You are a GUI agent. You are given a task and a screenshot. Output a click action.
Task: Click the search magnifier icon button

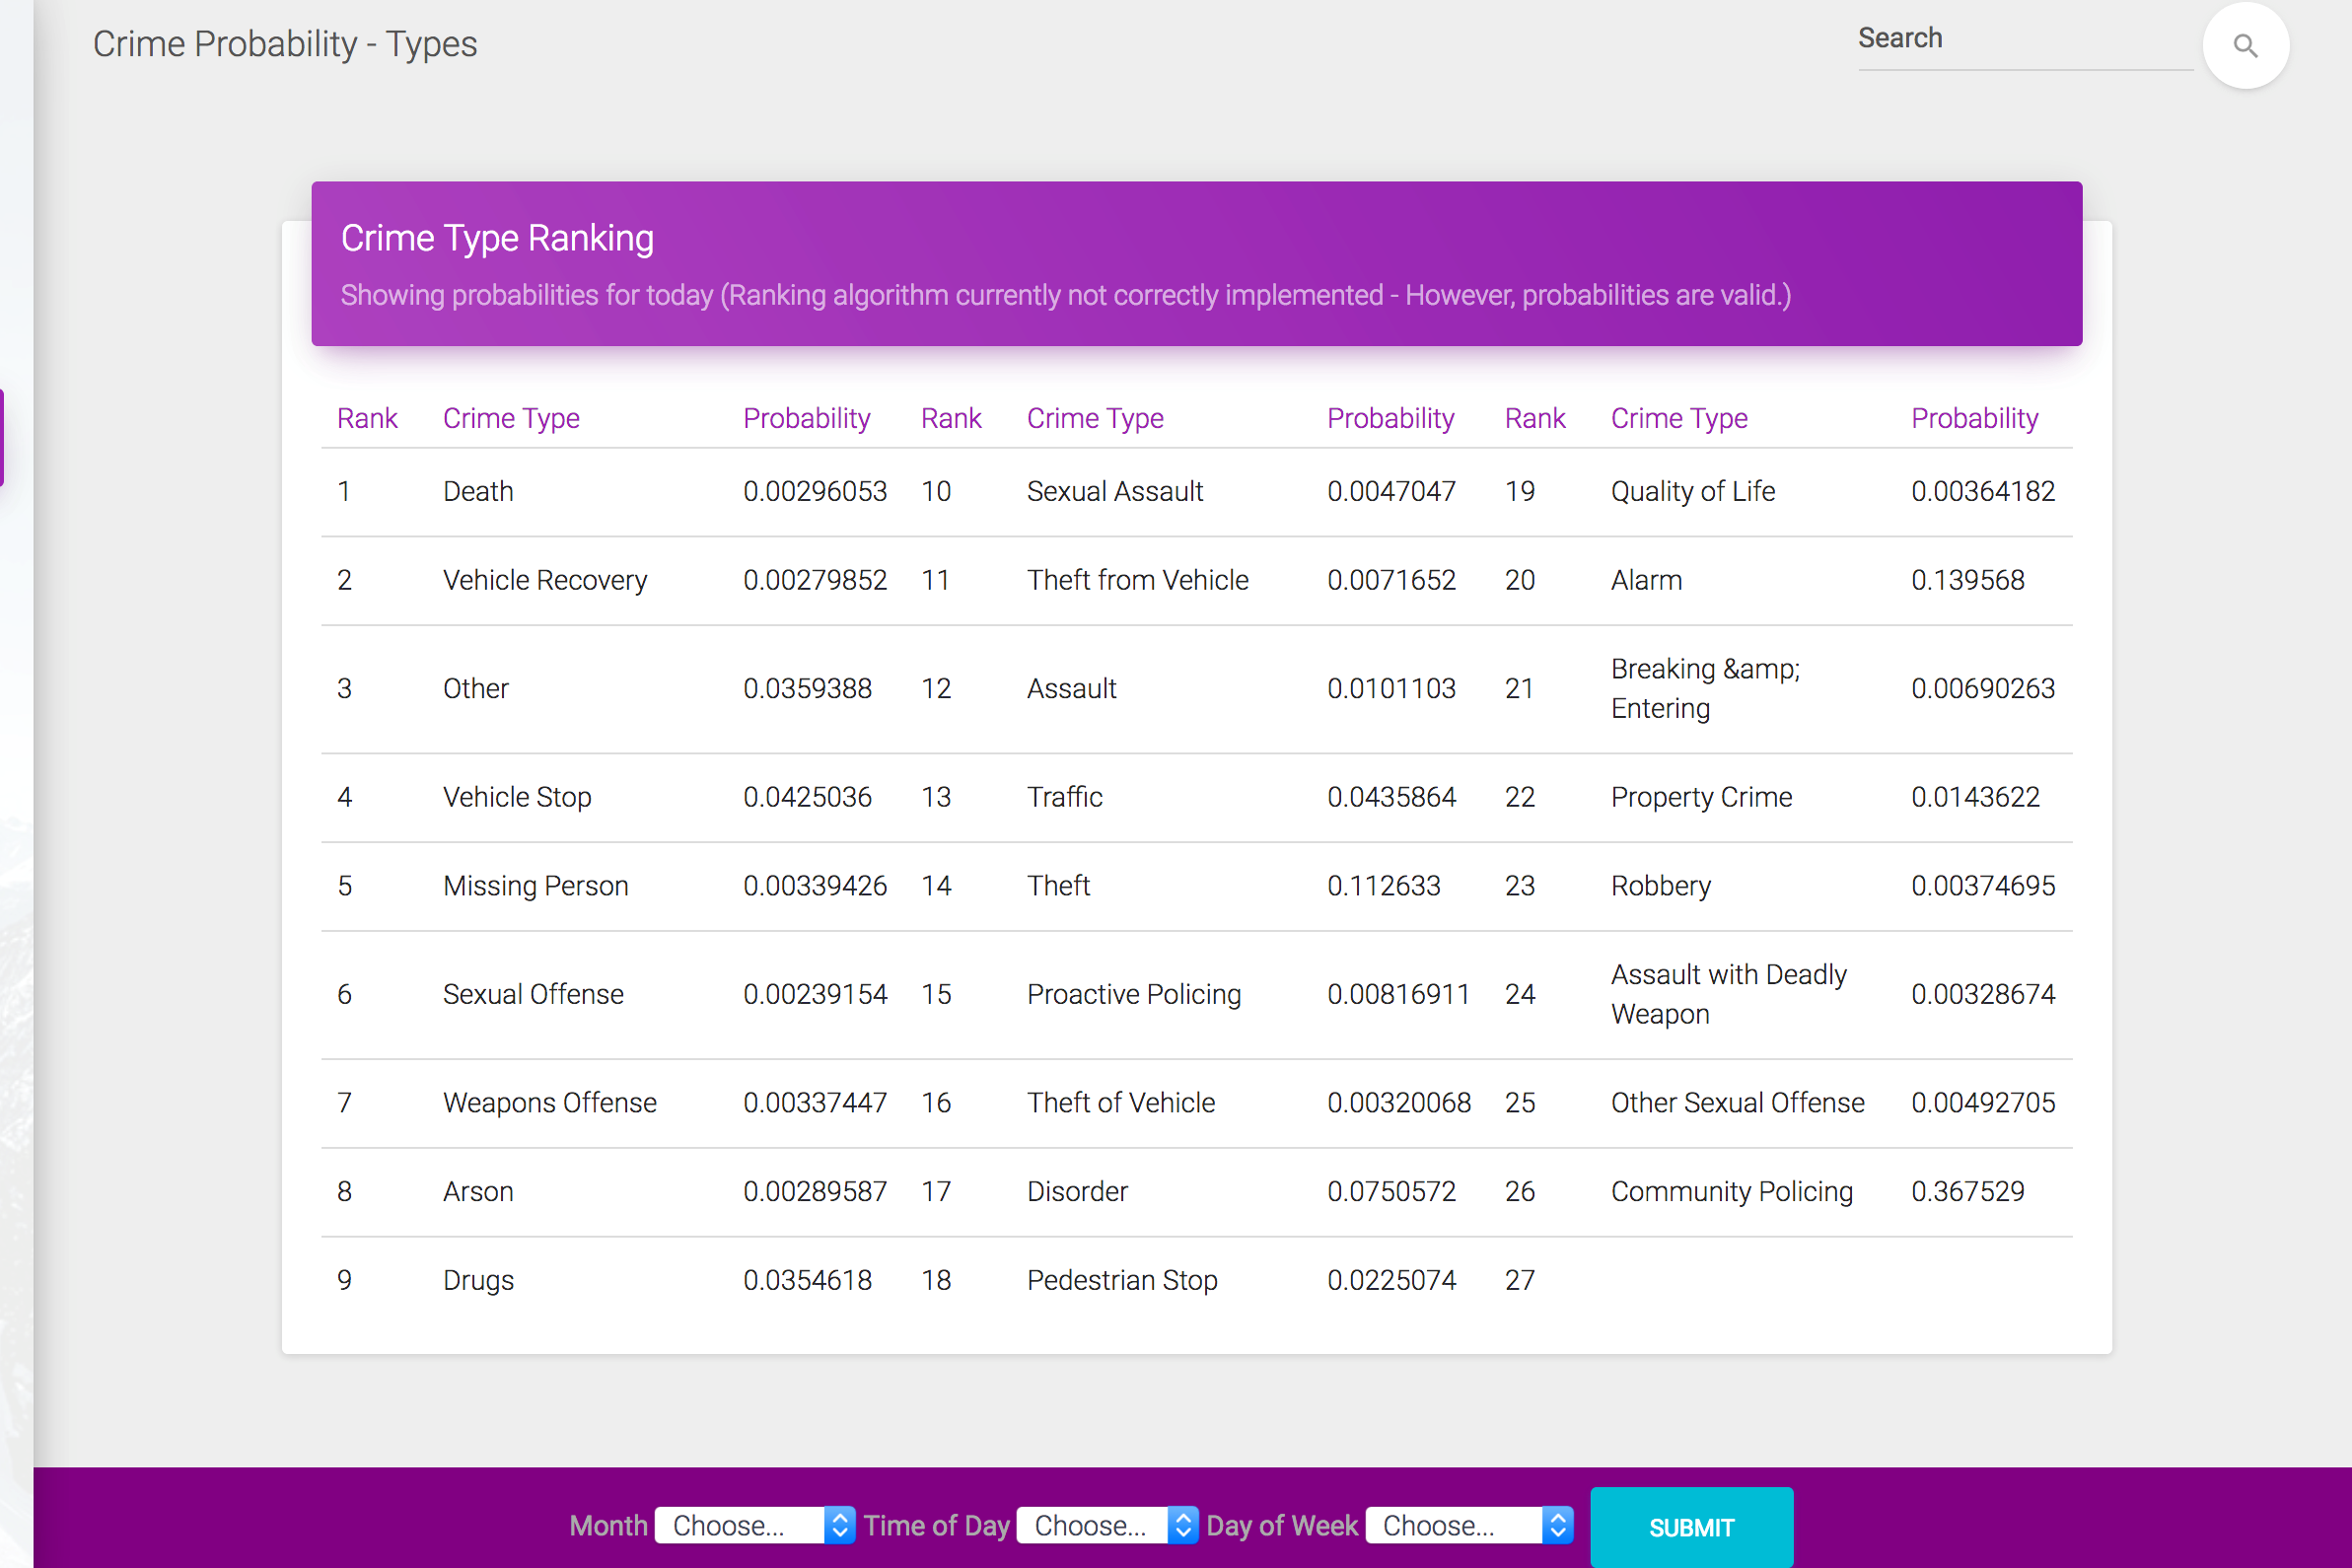tap(2245, 46)
